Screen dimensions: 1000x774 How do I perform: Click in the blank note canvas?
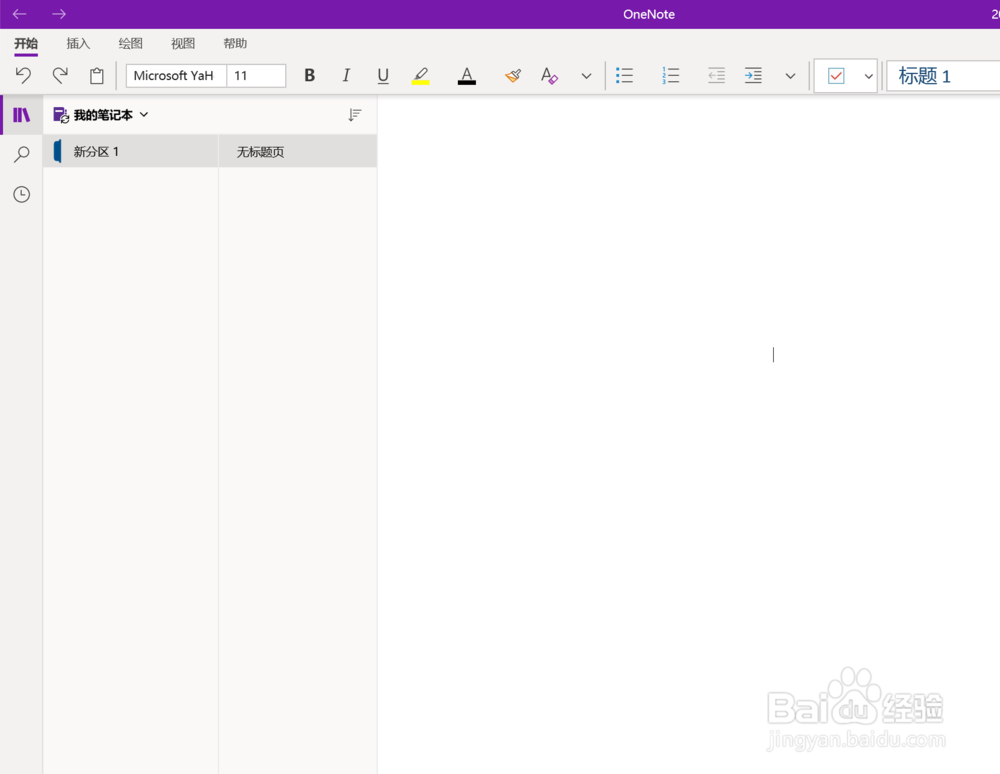coord(689,434)
